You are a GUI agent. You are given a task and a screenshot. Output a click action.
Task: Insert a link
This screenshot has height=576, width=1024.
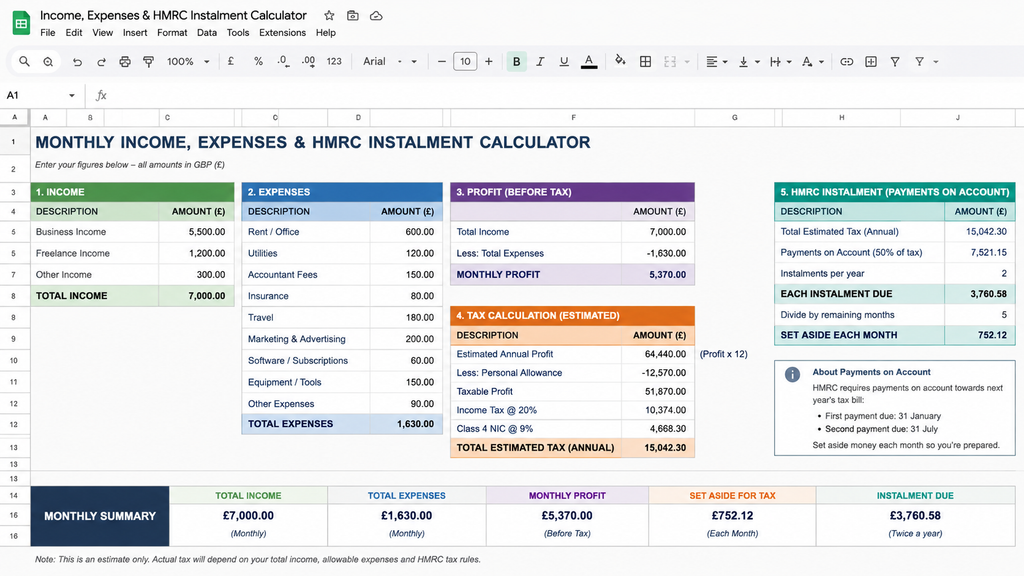tap(846, 61)
